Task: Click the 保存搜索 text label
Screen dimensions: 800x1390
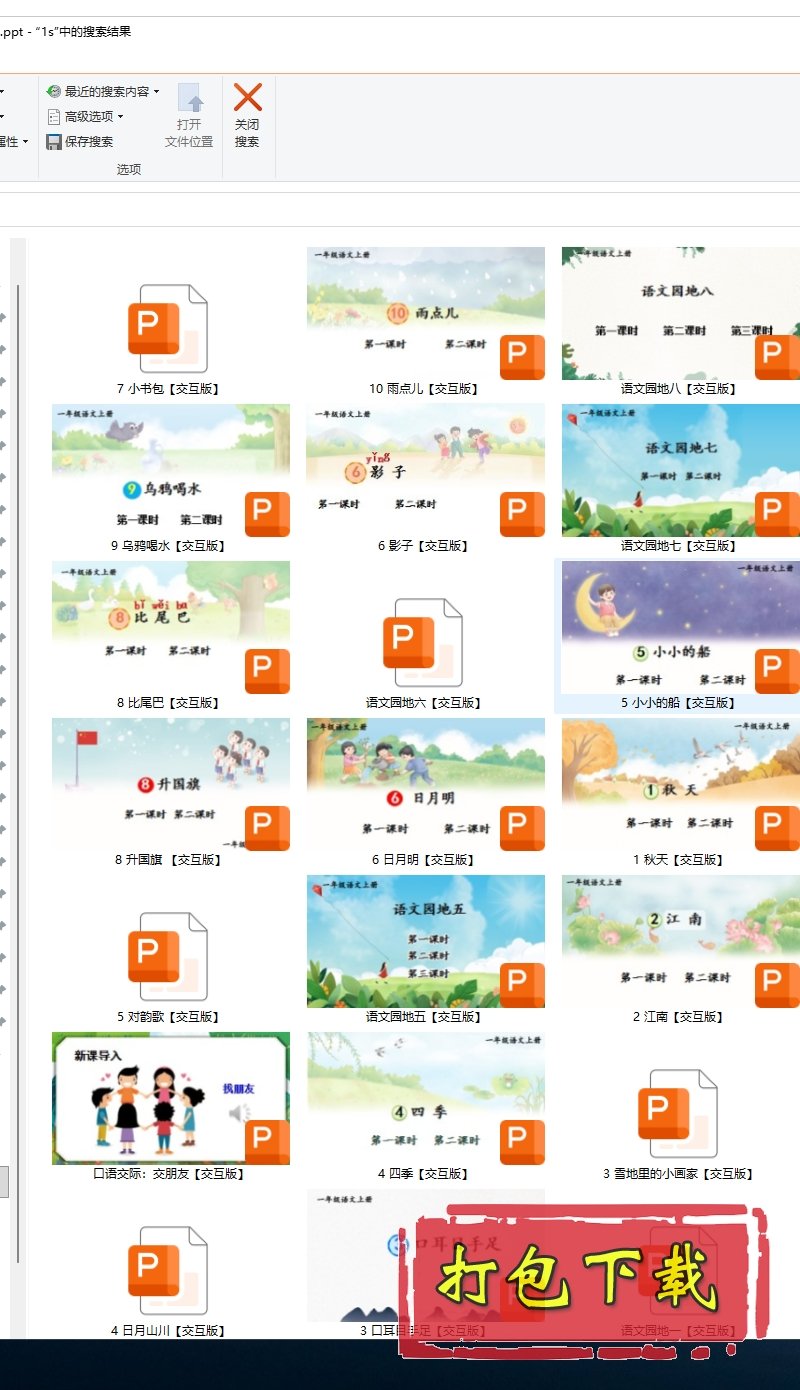Action: [x=89, y=142]
